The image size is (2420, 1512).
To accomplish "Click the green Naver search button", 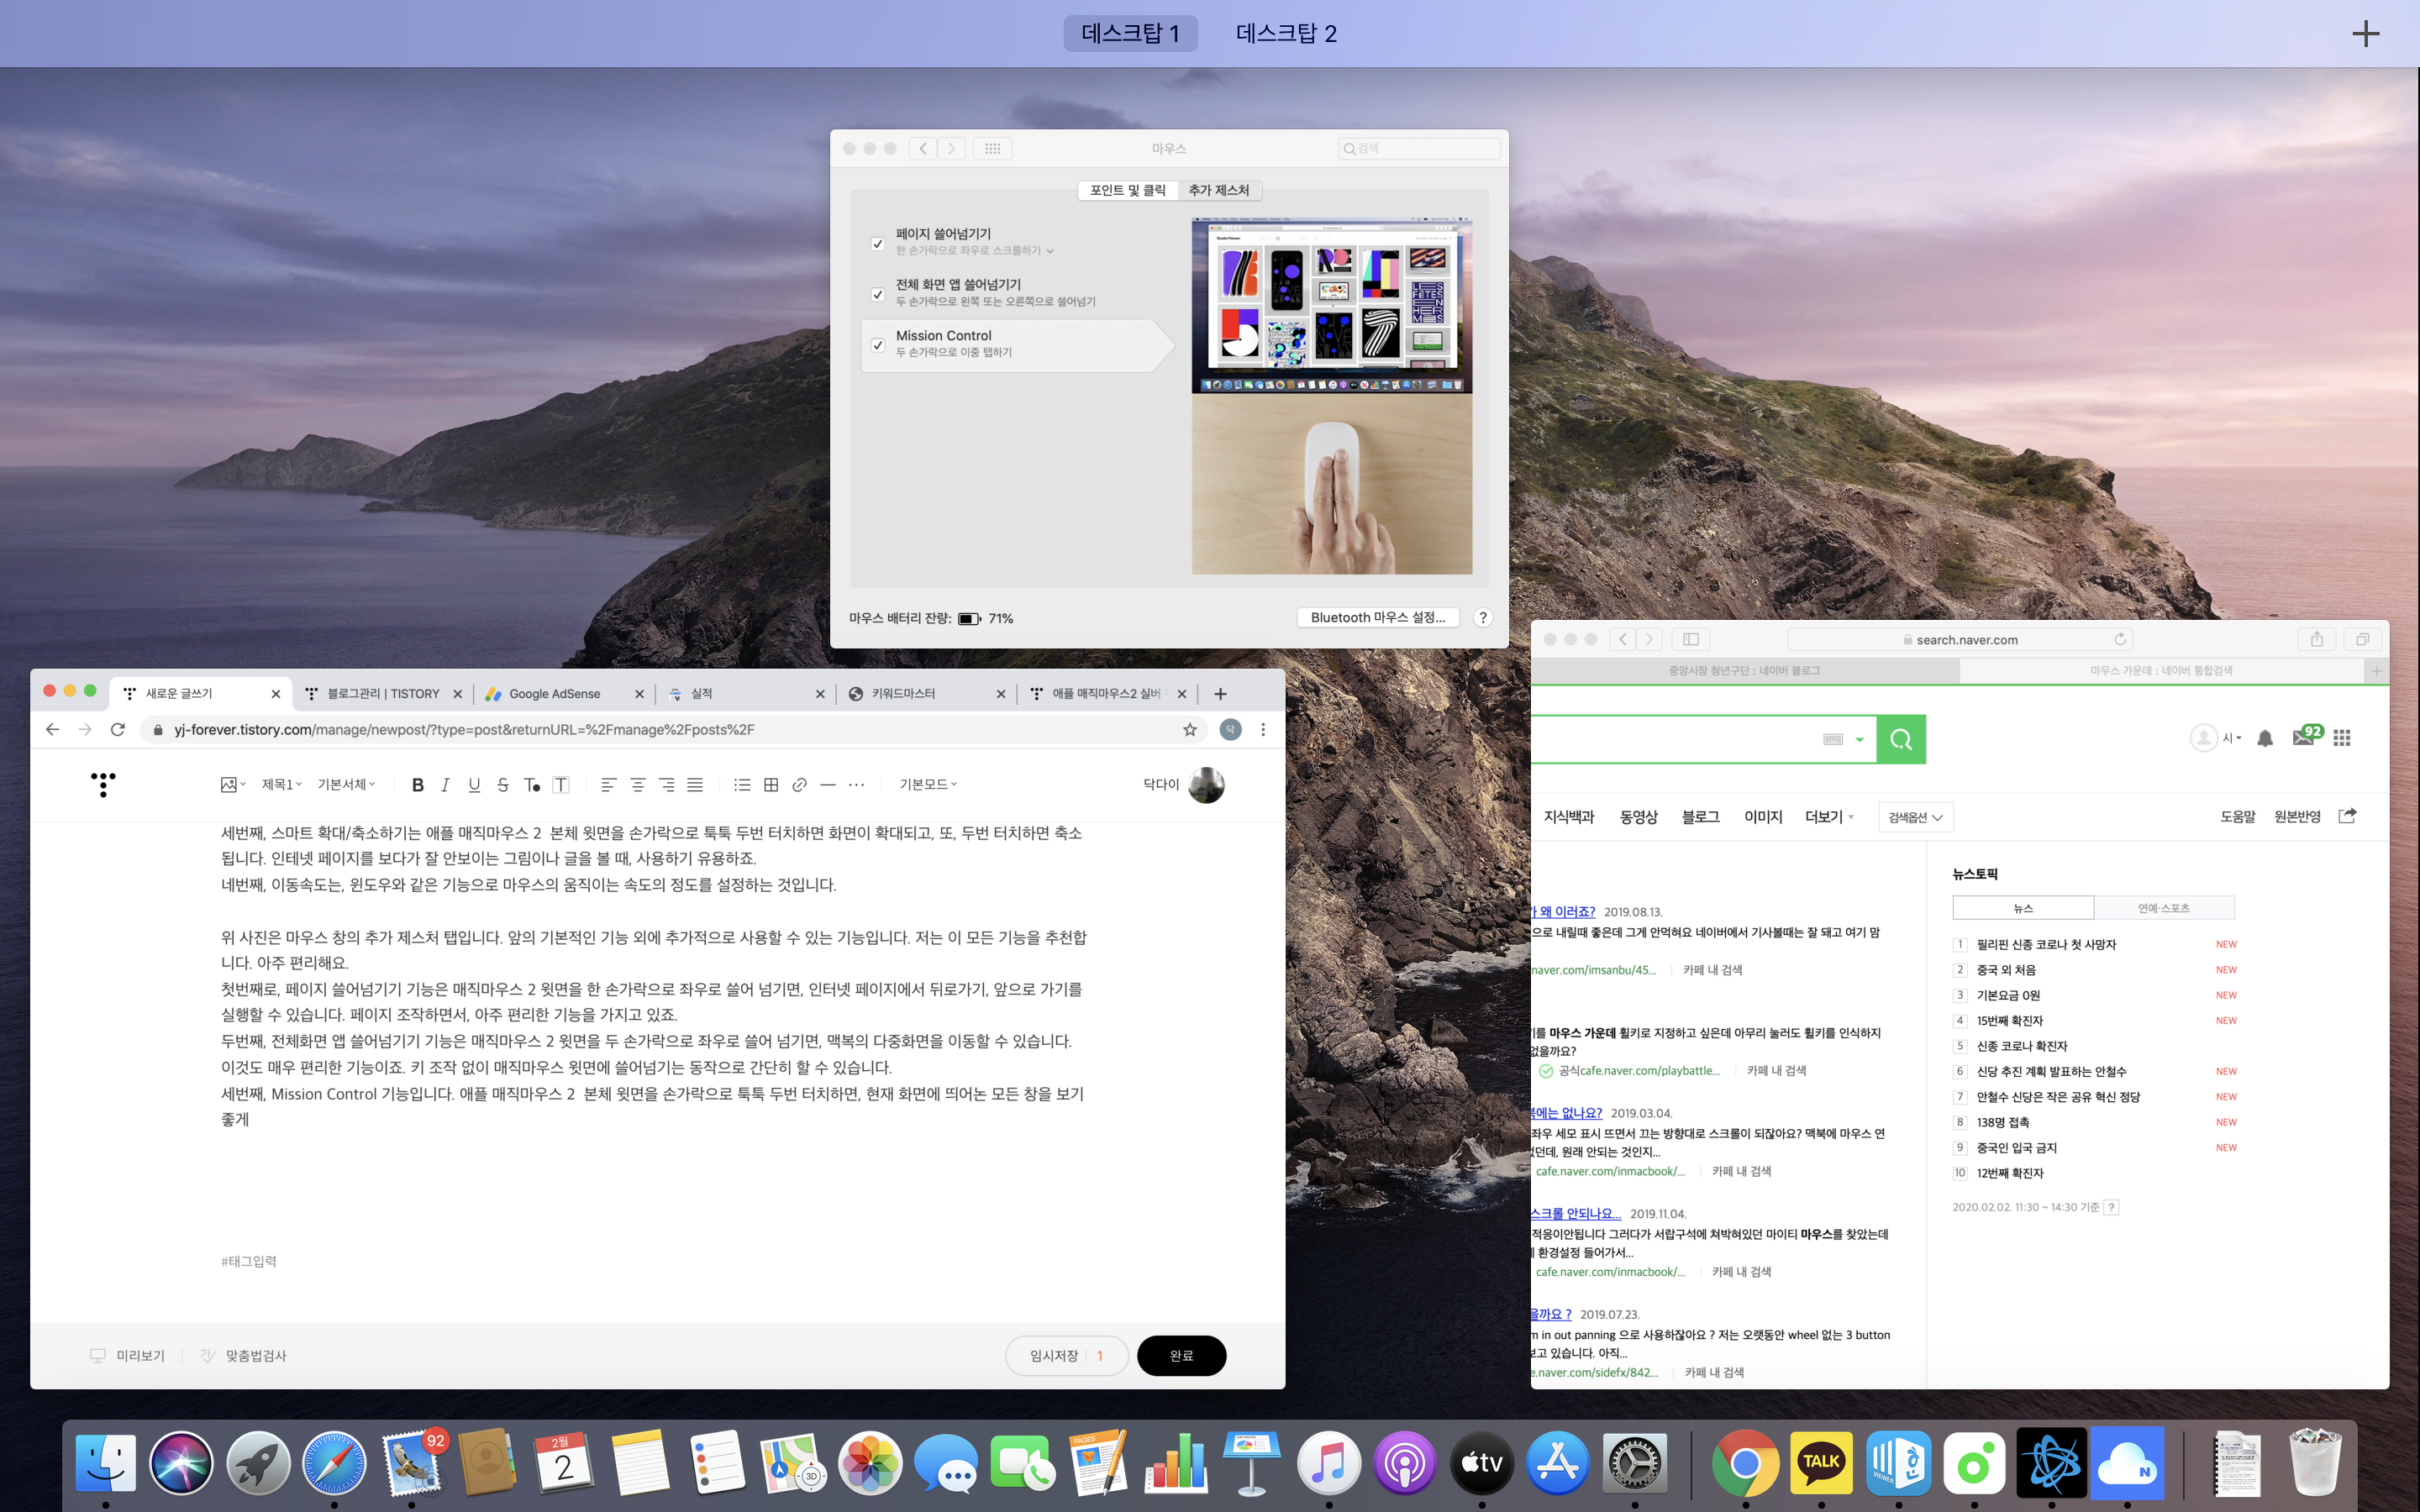I will (x=1900, y=739).
